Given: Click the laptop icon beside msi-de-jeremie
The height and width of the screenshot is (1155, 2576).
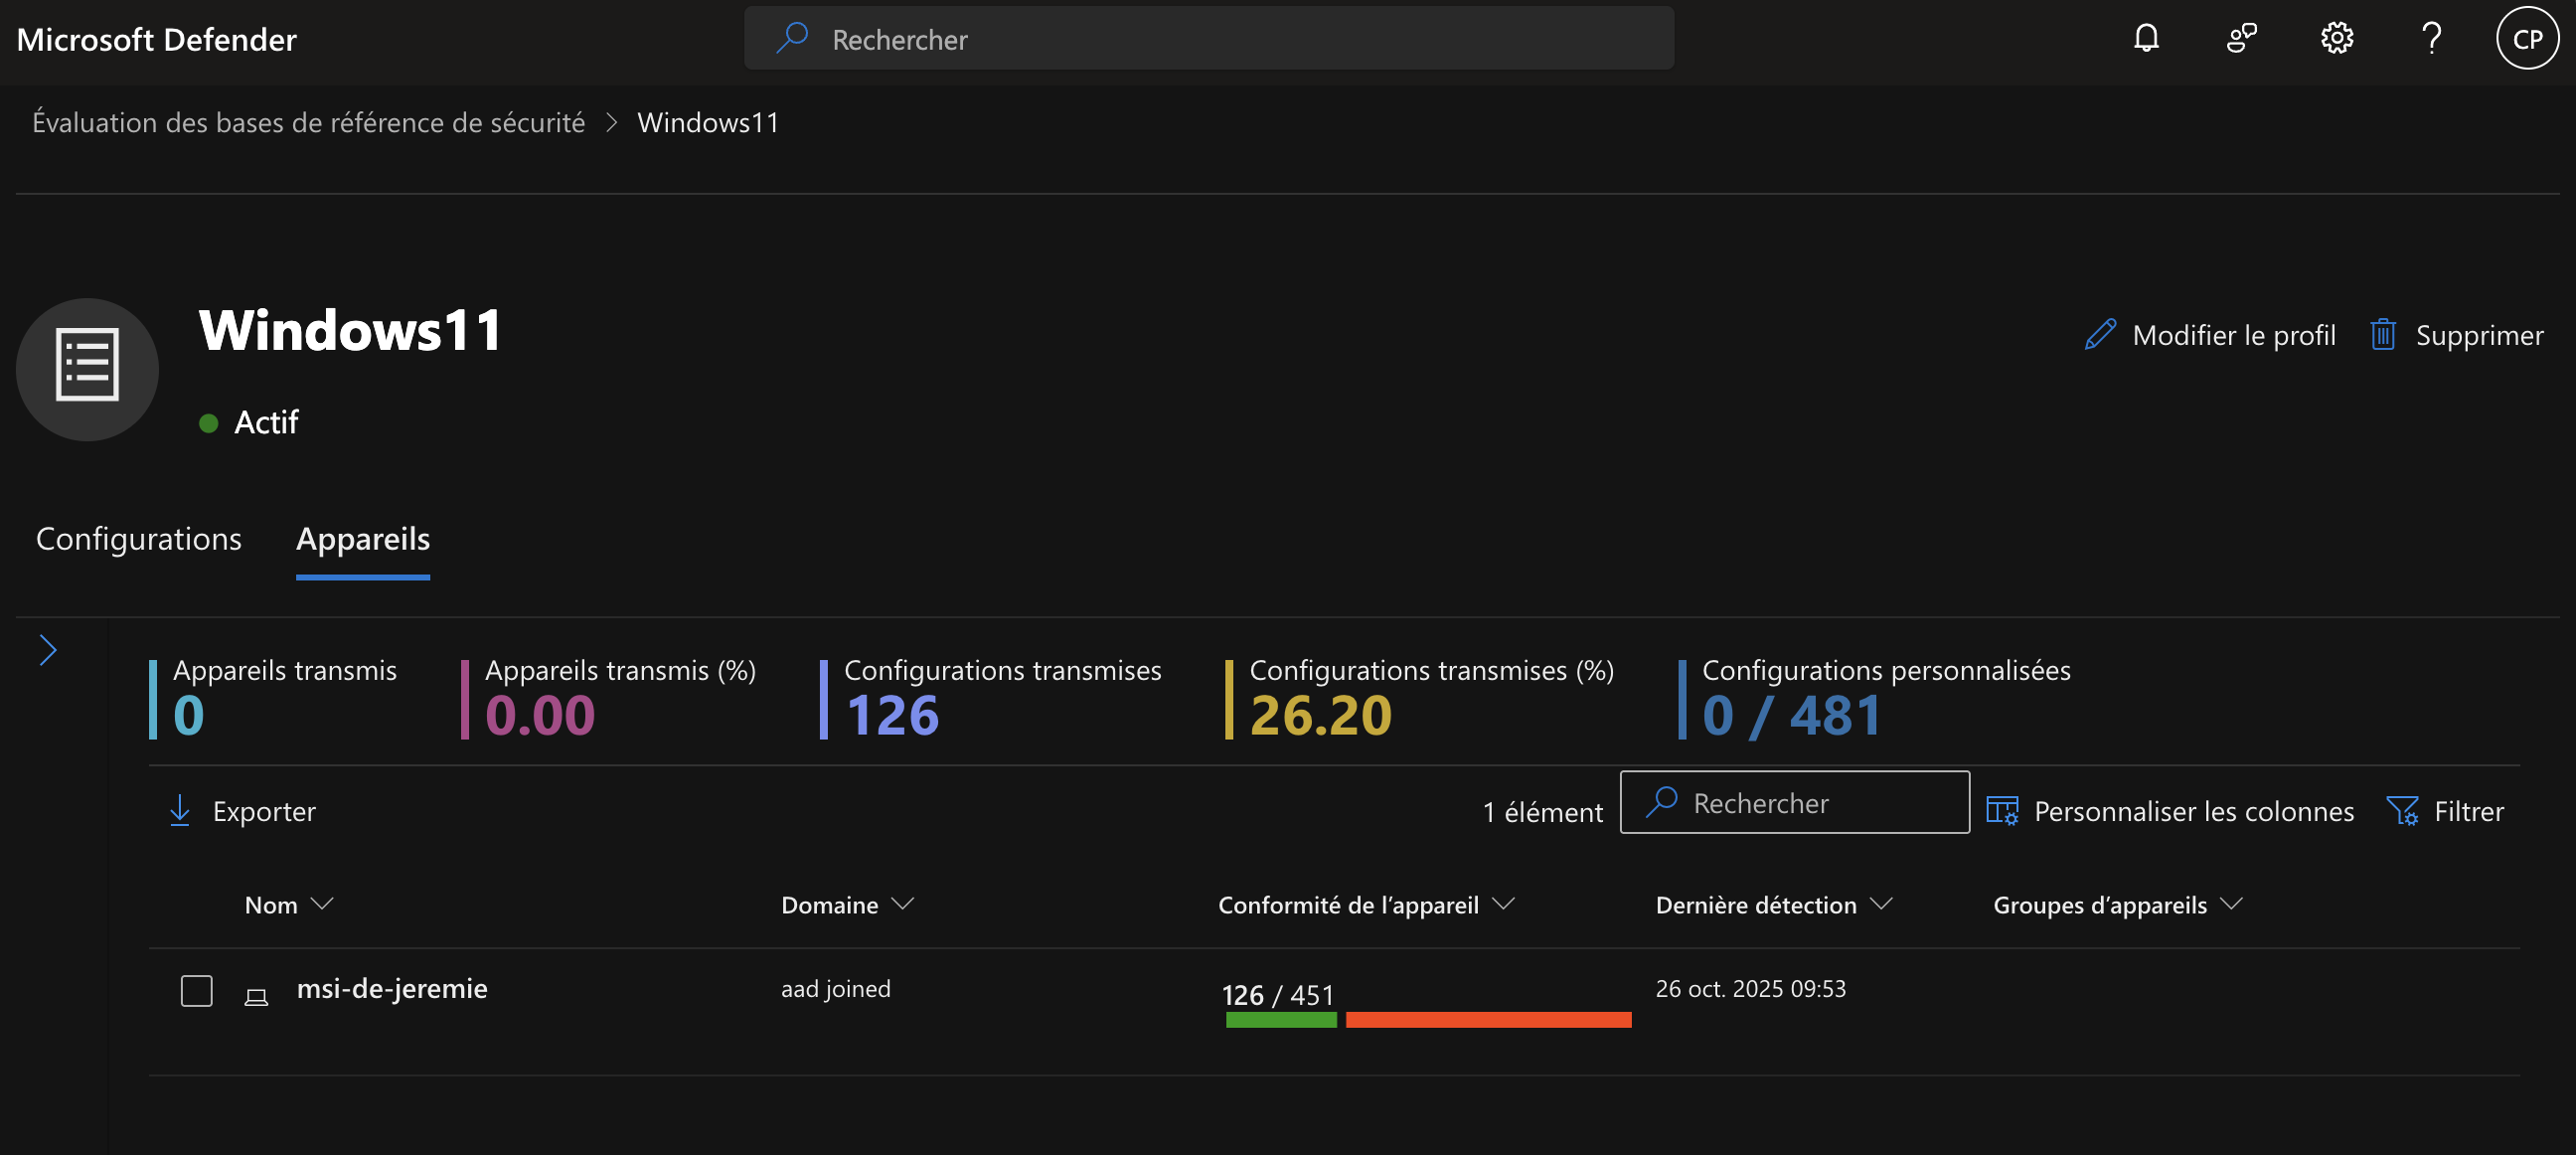Looking at the screenshot, I should [256, 996].
